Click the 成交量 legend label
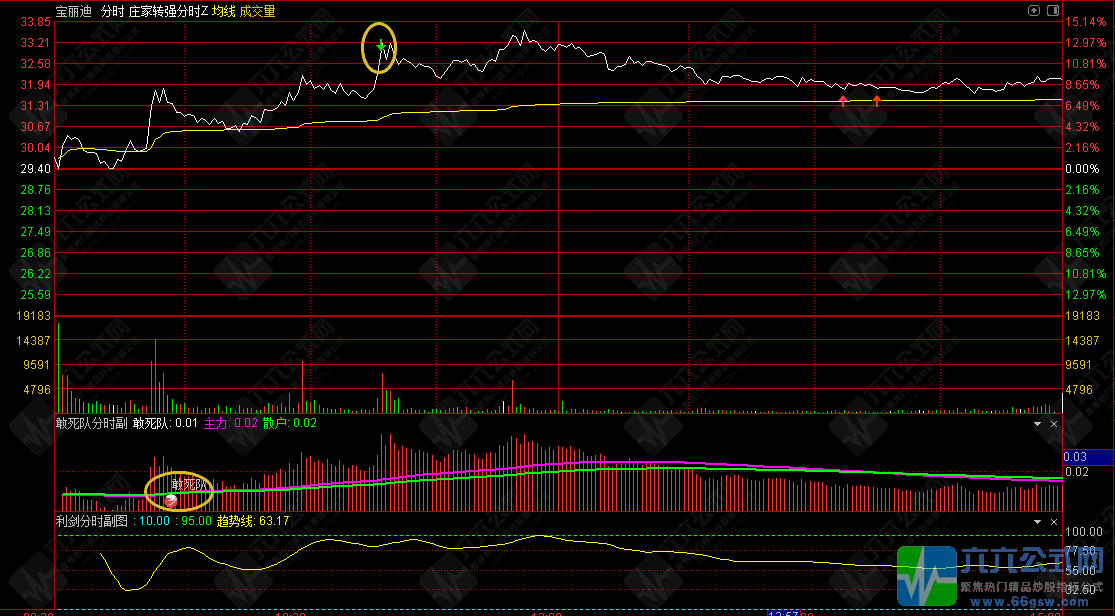The width and height of the screenshot is (1115, 616). [x=257, y=12]
